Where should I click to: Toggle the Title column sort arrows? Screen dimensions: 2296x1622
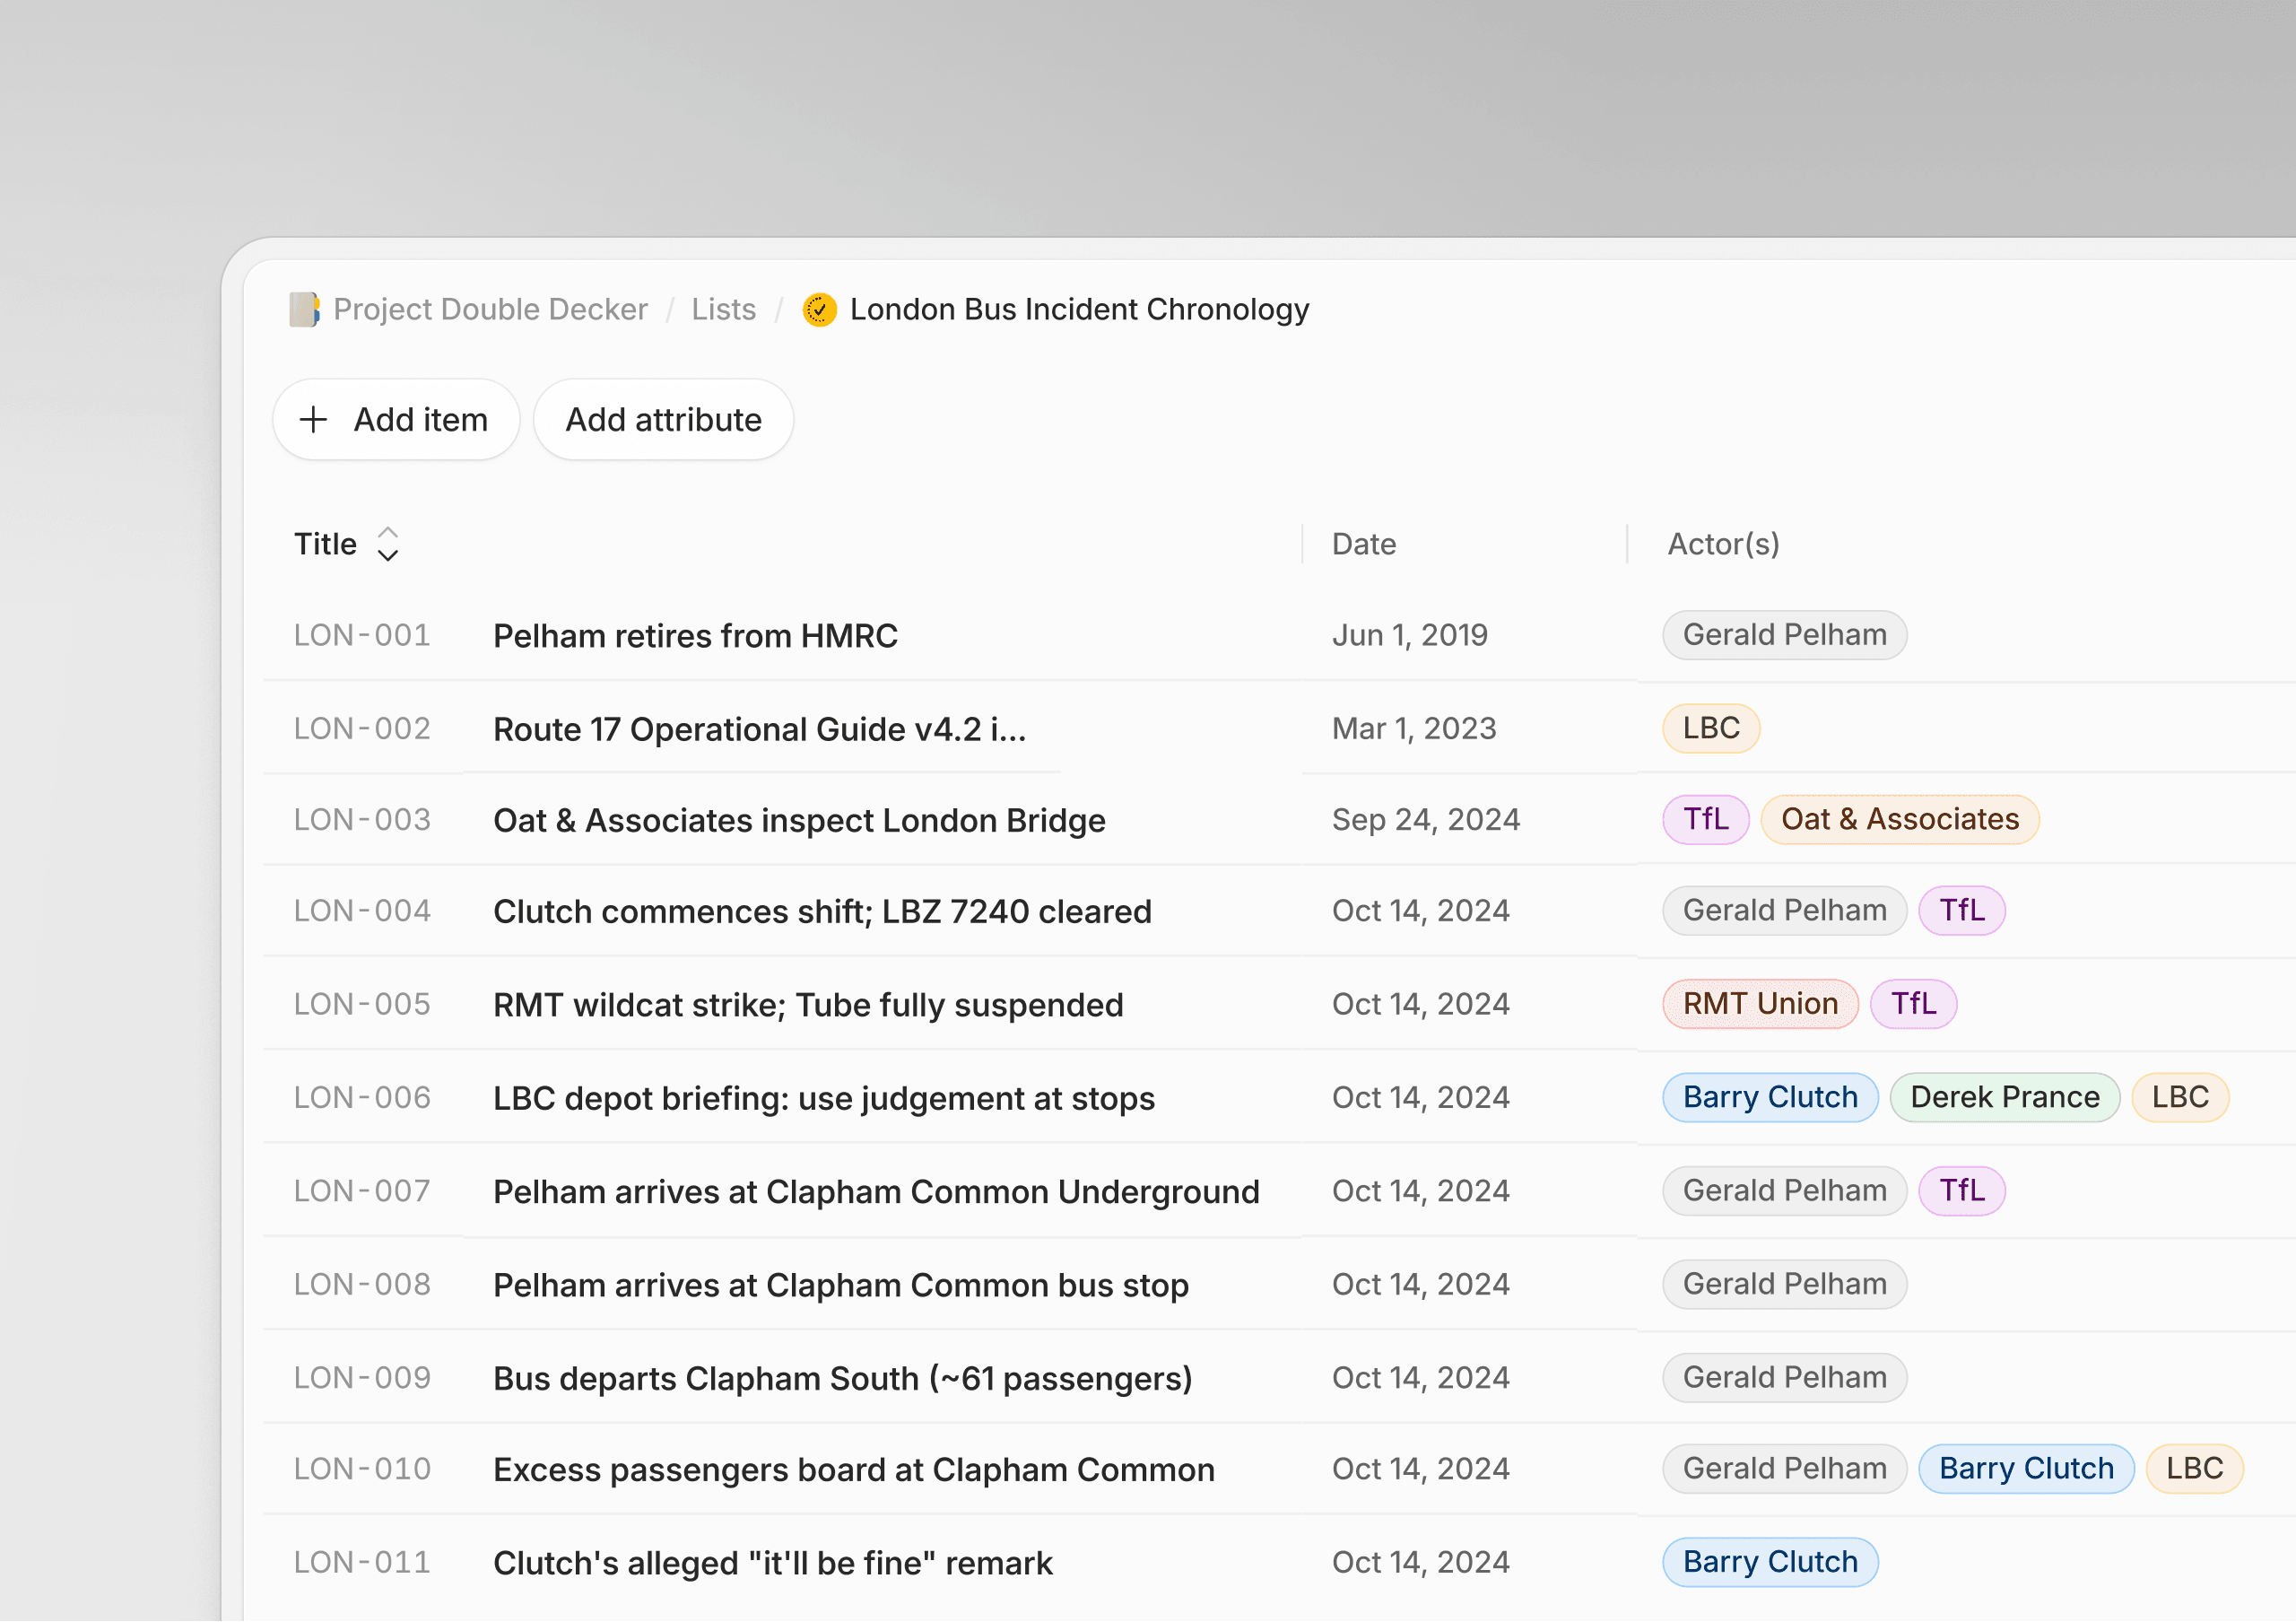(x=388, y=544)
